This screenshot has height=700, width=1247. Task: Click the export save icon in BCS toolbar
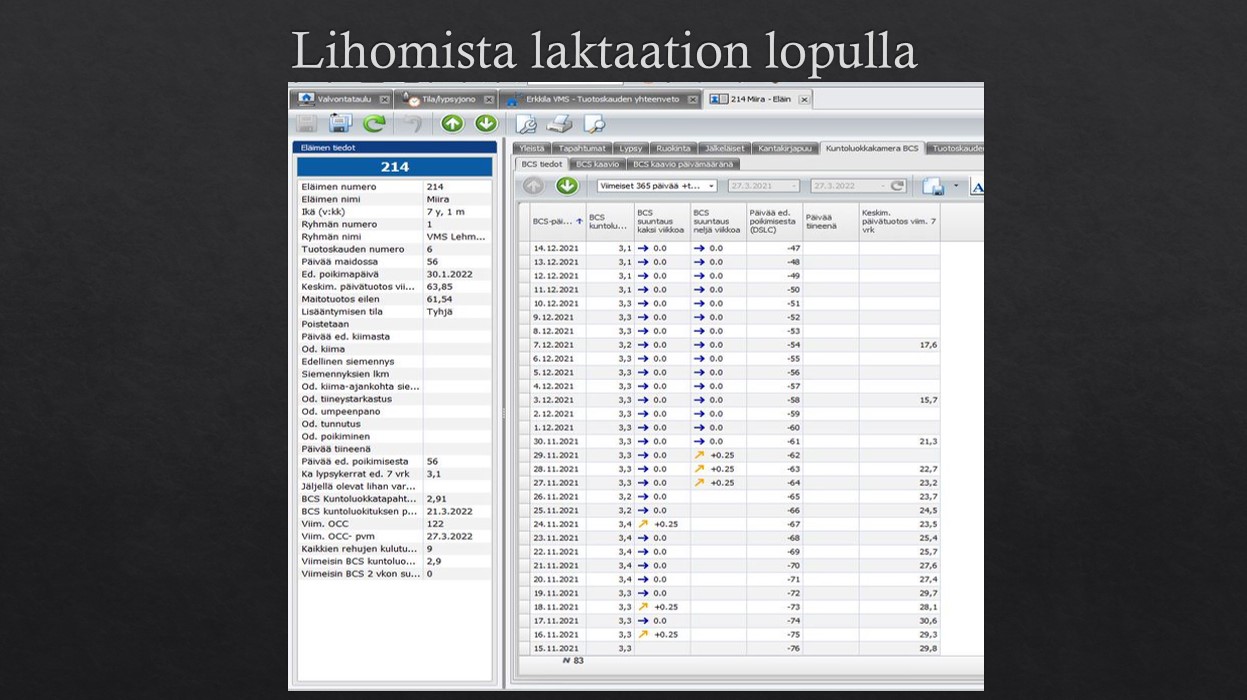click(x=933, y=186)
